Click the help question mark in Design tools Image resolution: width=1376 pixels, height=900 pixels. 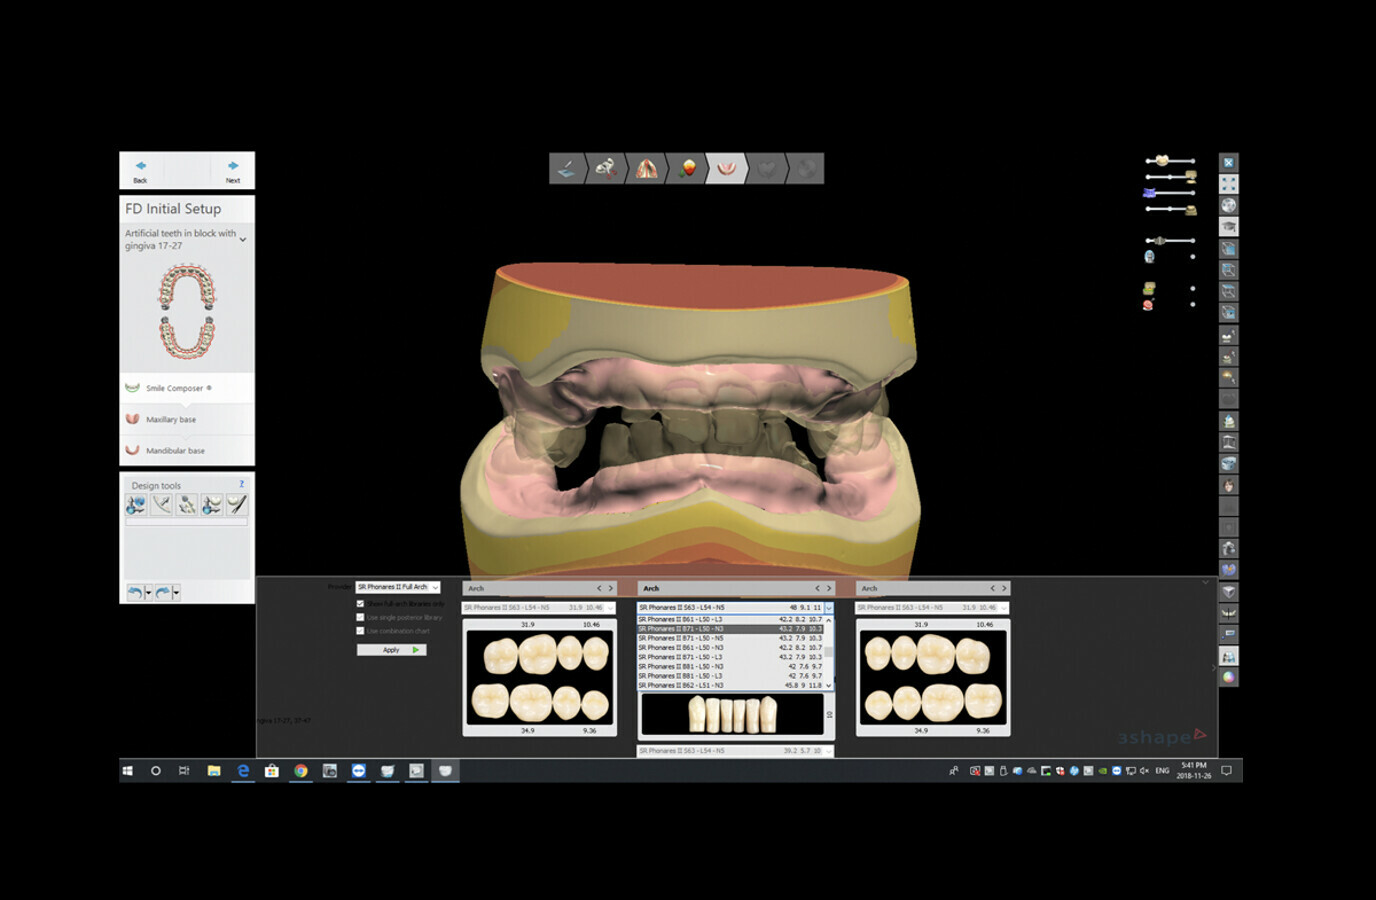coord(241,484)
